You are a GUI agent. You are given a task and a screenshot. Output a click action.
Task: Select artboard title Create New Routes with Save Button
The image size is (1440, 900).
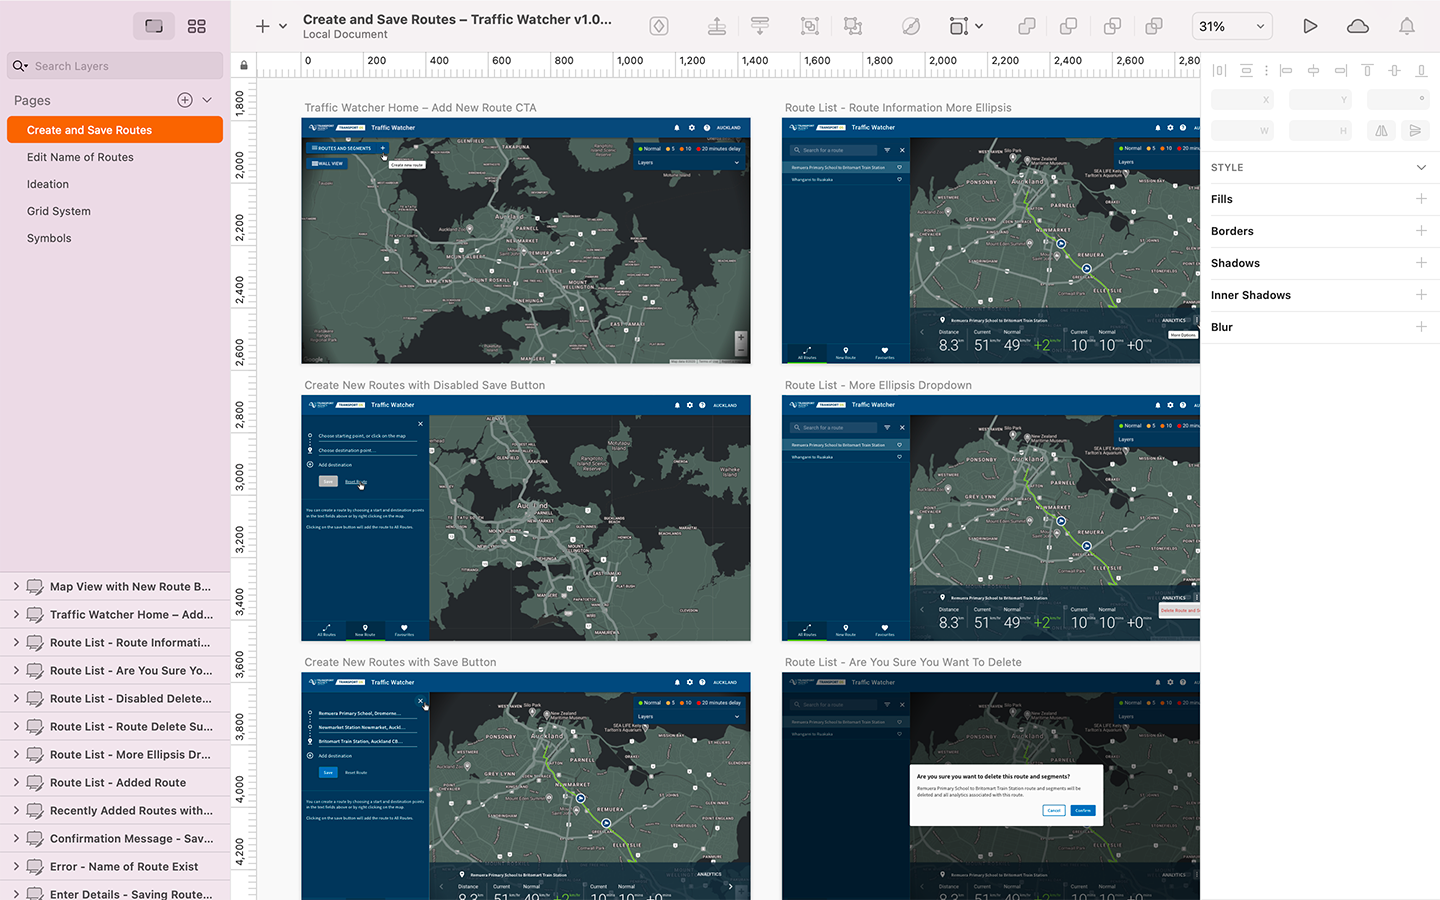(x=400, y=662)
